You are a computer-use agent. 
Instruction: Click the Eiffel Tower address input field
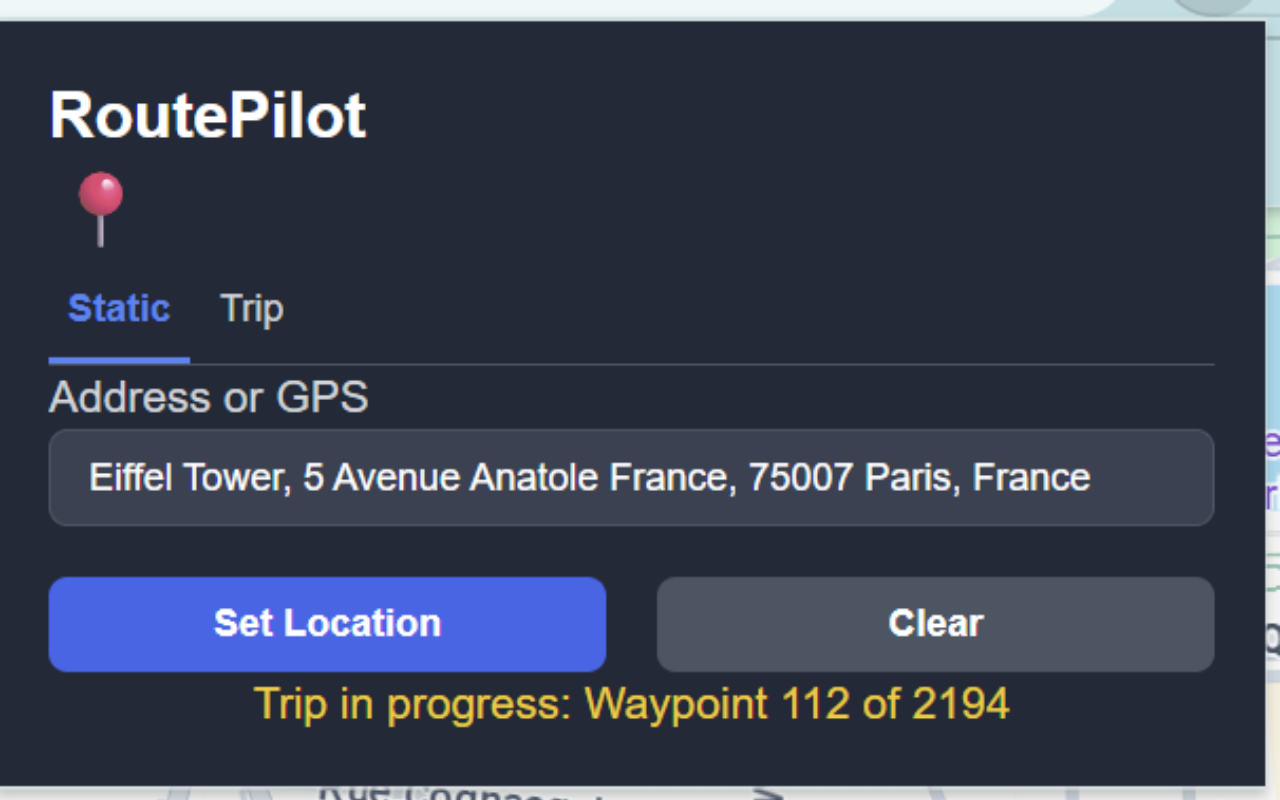click(x=632, y=477)
